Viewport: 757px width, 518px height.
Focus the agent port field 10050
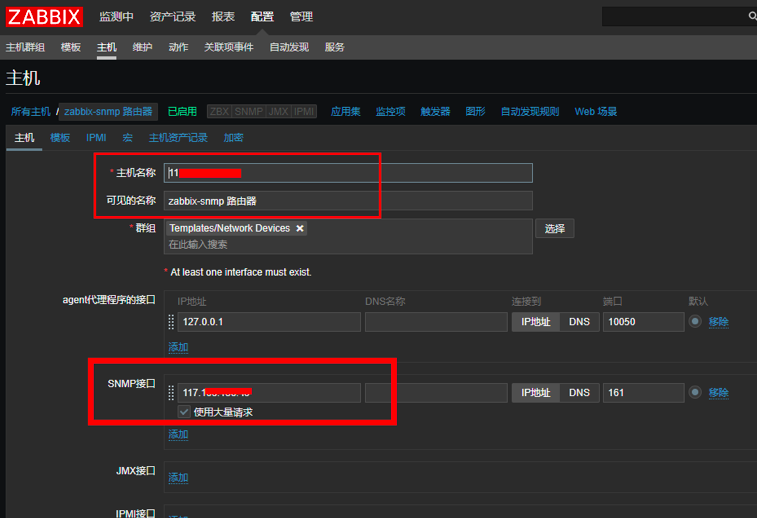(x=643, y=322)
